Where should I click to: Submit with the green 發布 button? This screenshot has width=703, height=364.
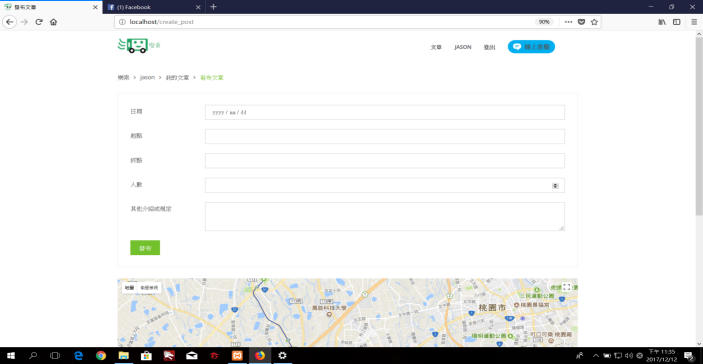click(x=145, y=248)
